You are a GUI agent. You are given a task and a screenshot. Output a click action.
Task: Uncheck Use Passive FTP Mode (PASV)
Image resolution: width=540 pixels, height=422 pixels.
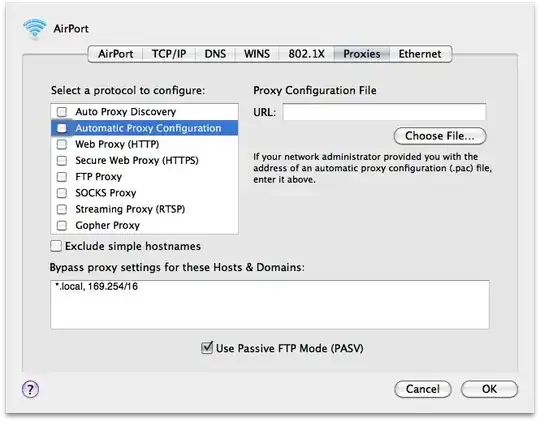pyautogui.click(x=207, y=348)
